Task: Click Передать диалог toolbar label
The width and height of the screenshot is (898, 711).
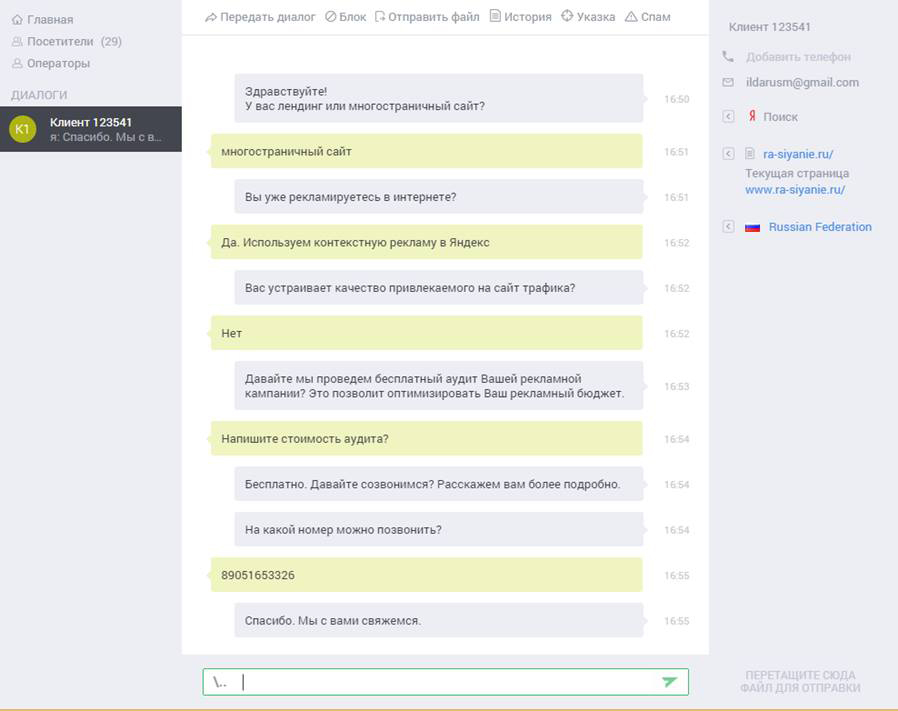Action: pyautogui.click(x=267, y=17)
